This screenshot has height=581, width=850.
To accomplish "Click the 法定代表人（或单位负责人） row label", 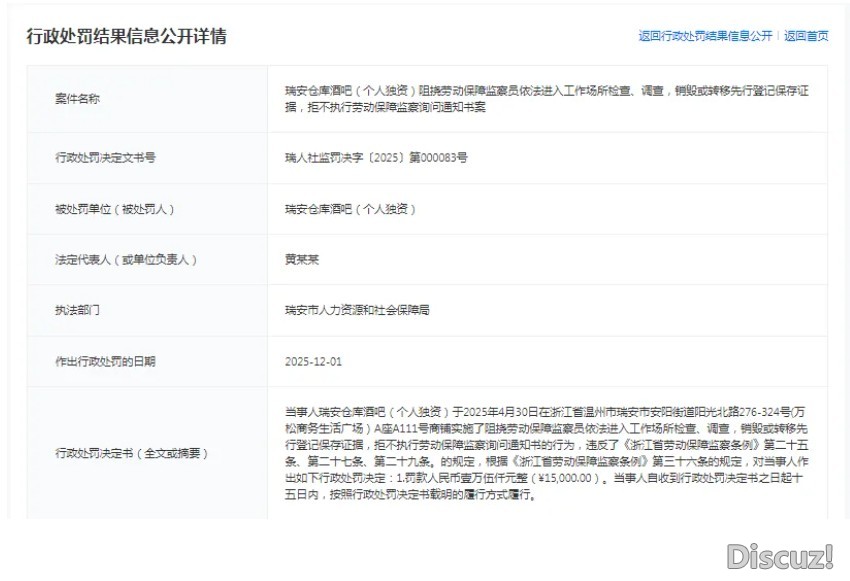I will coord(125,260).
